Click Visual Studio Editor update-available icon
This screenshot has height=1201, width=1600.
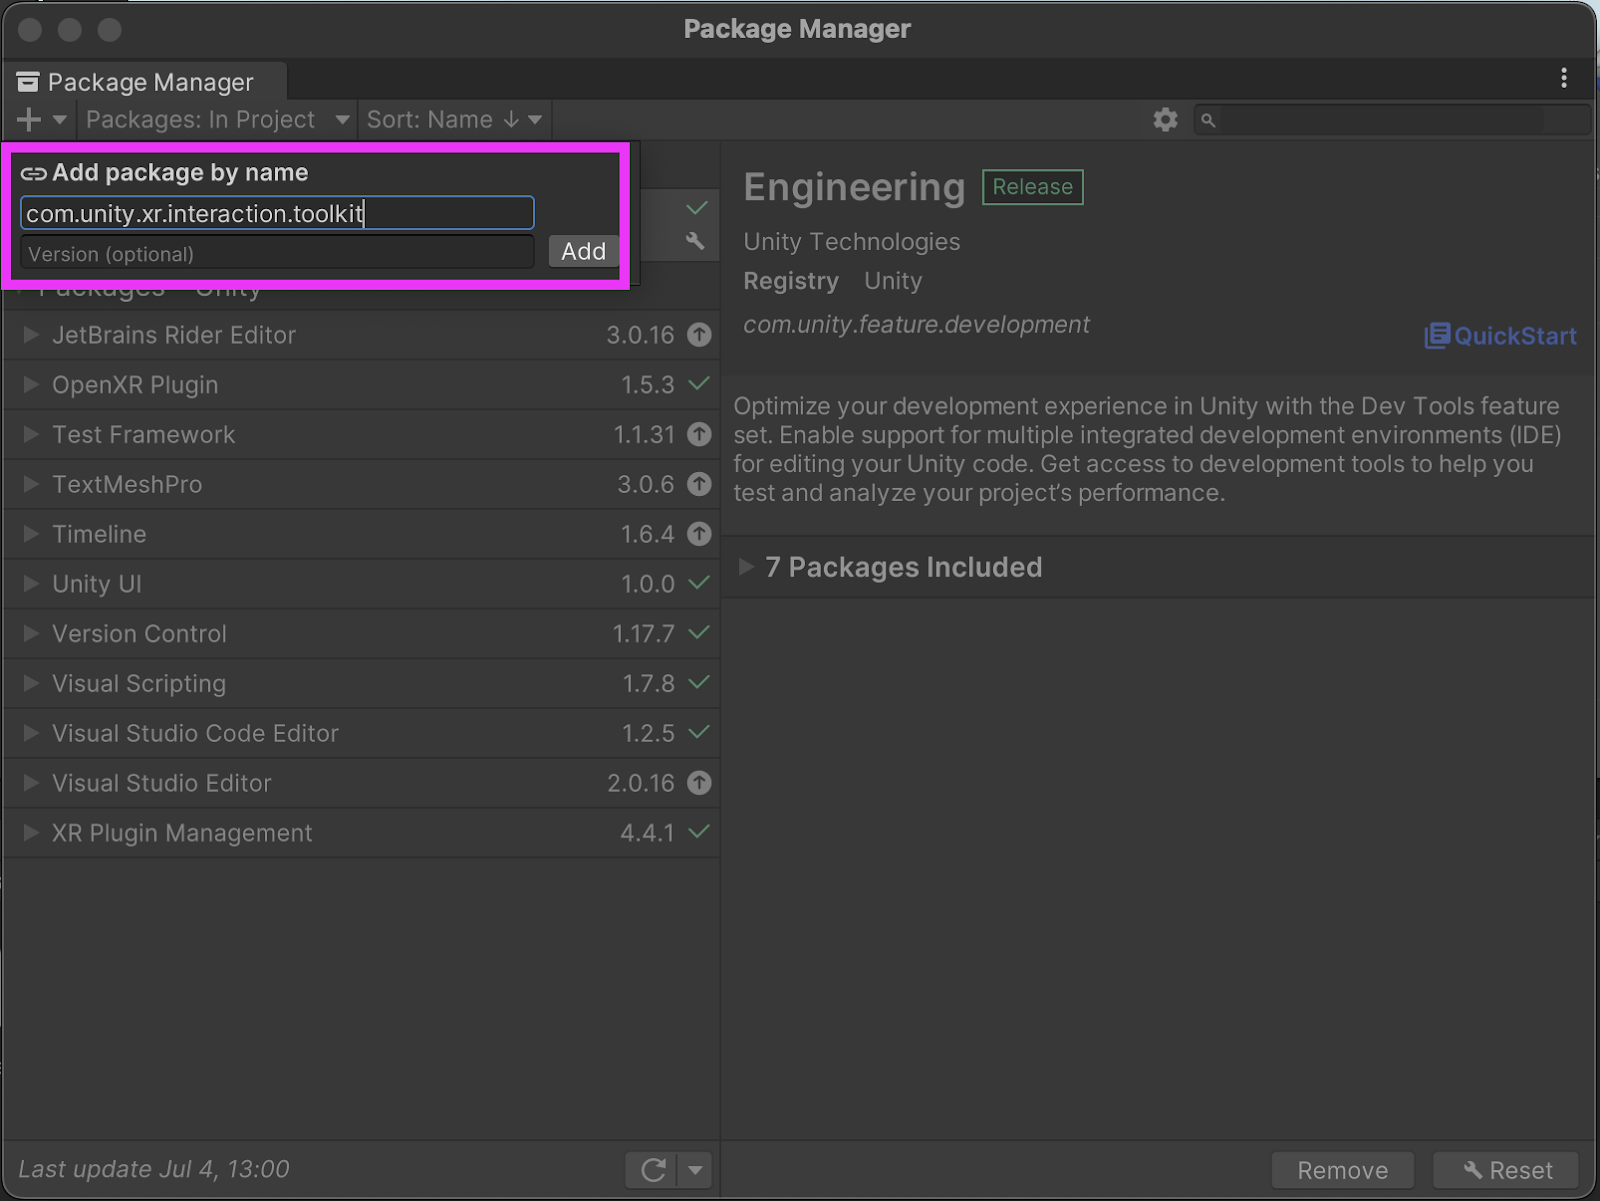pyautogui.click(x=699, y=783)
